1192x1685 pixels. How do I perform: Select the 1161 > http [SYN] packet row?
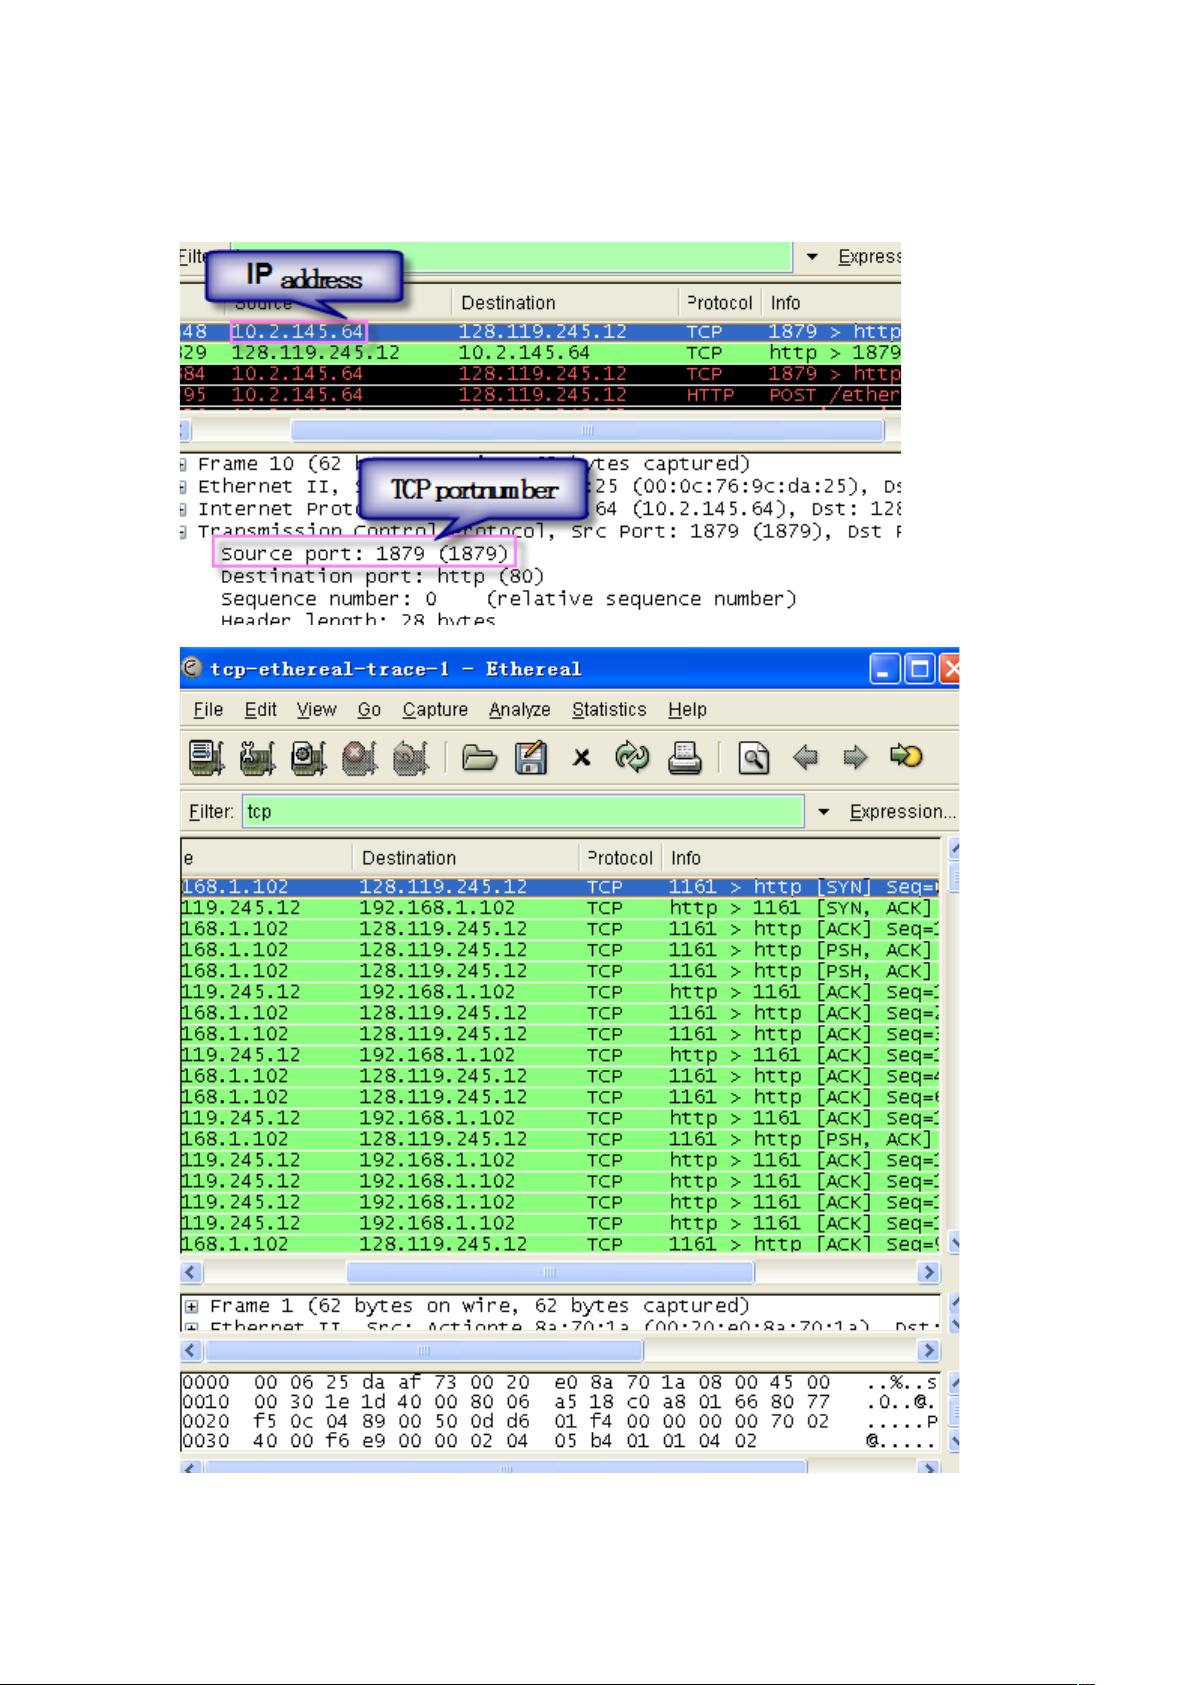(561, 887)
